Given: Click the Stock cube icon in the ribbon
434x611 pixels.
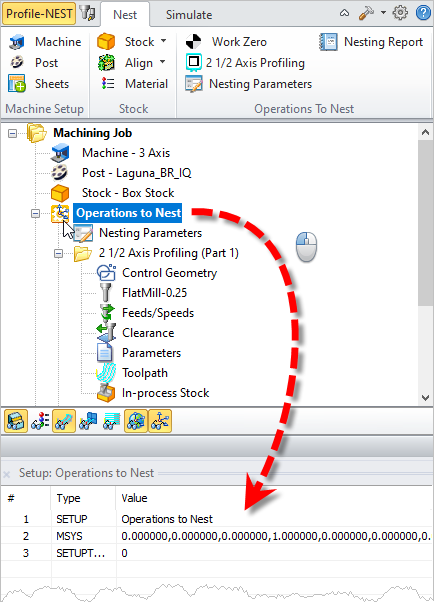Looking at the screenshot, I should 106,42.
